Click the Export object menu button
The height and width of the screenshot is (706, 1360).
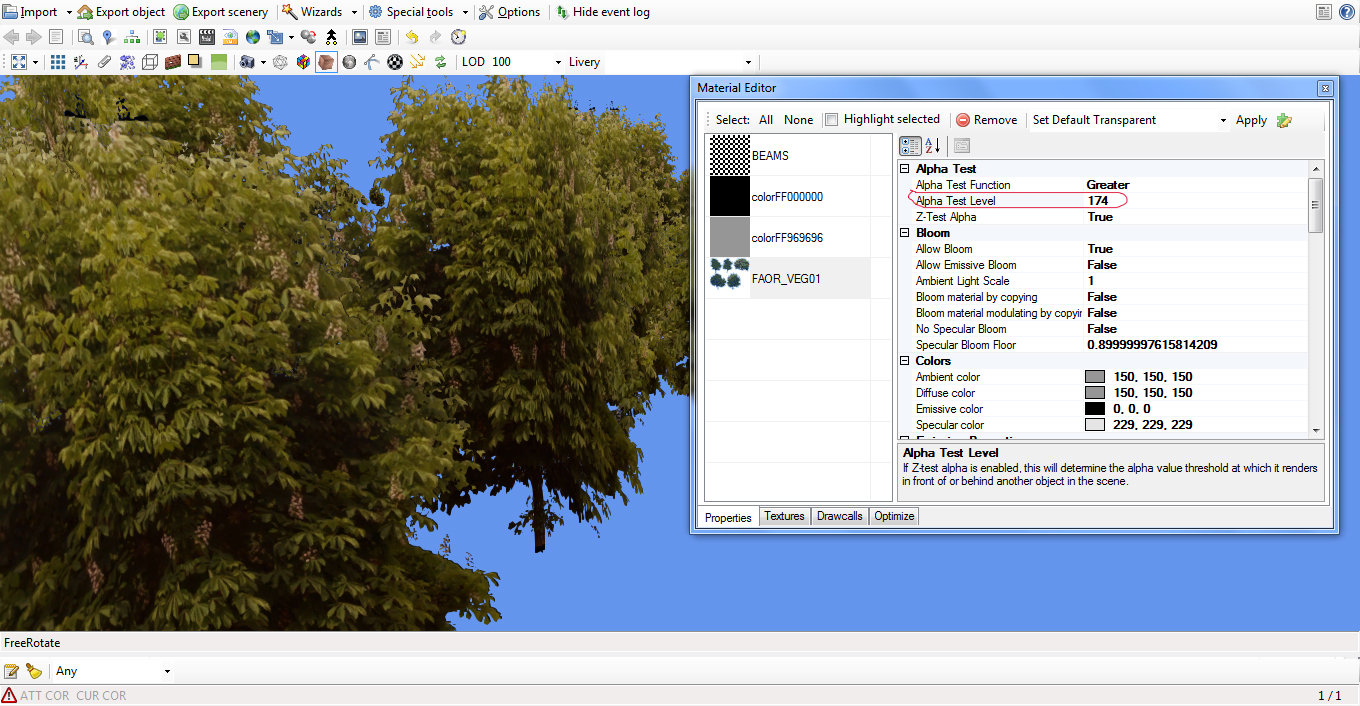121,12
